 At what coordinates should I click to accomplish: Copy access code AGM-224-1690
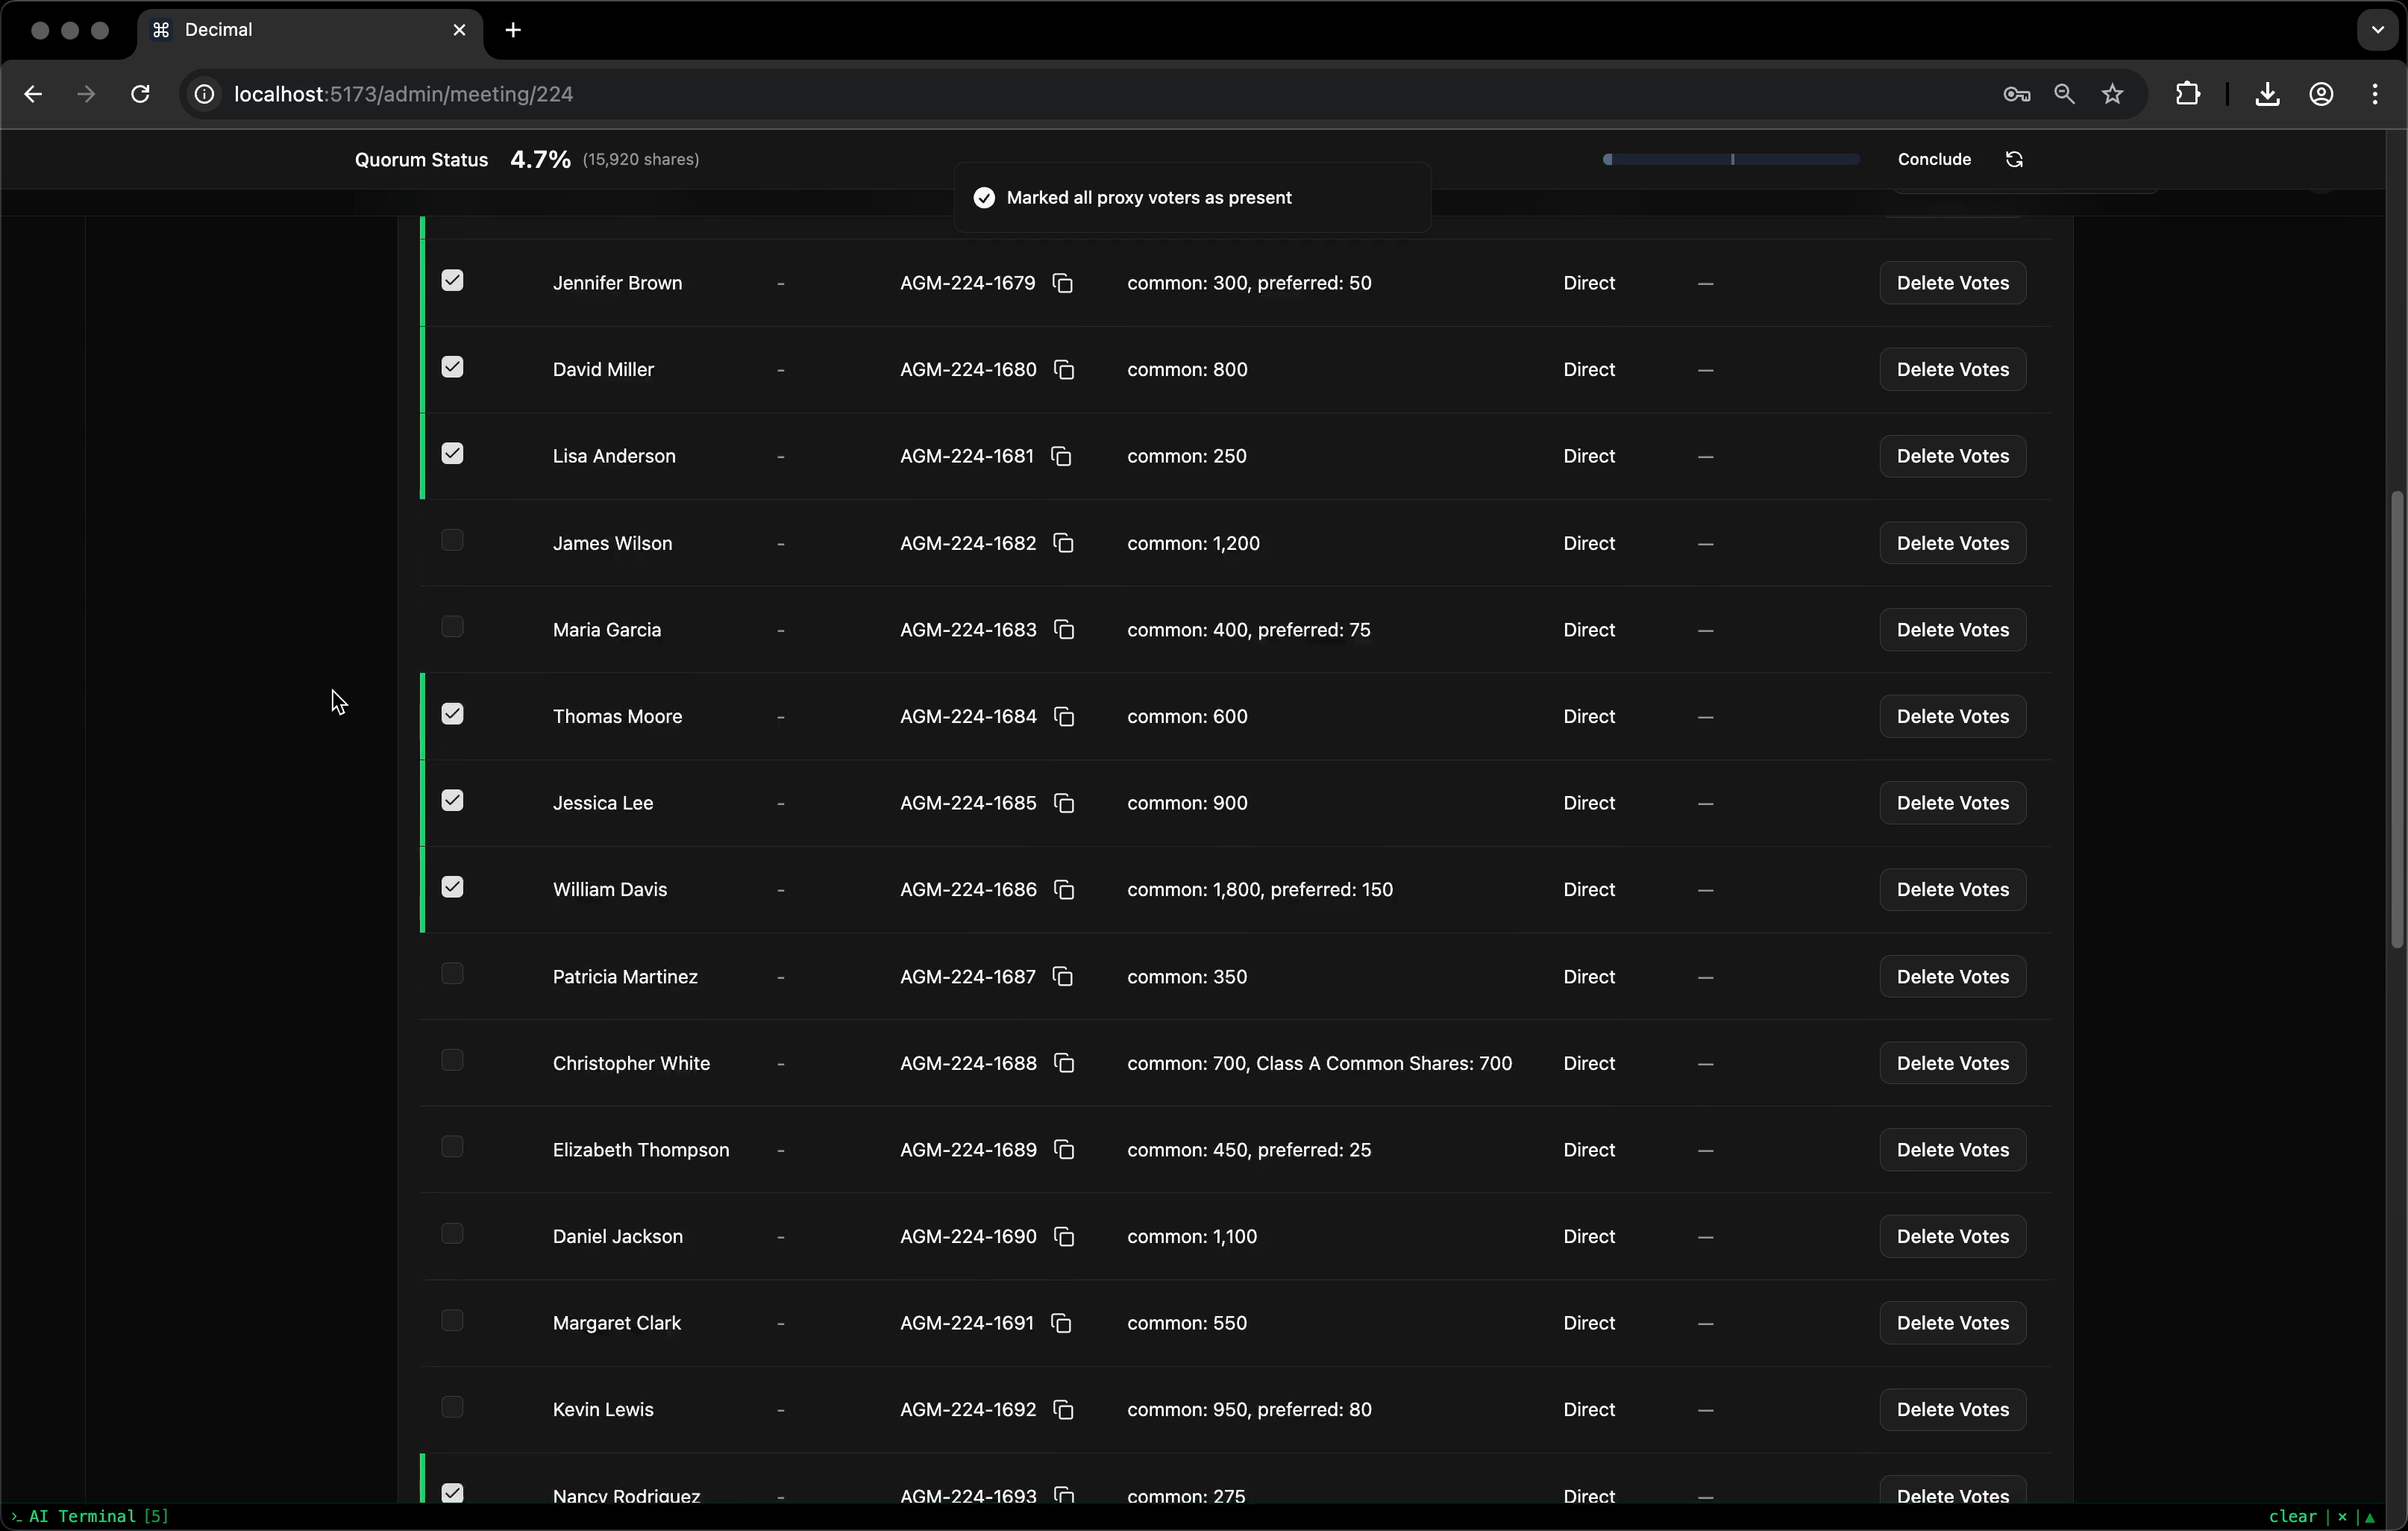(x=1064, y=1237)
